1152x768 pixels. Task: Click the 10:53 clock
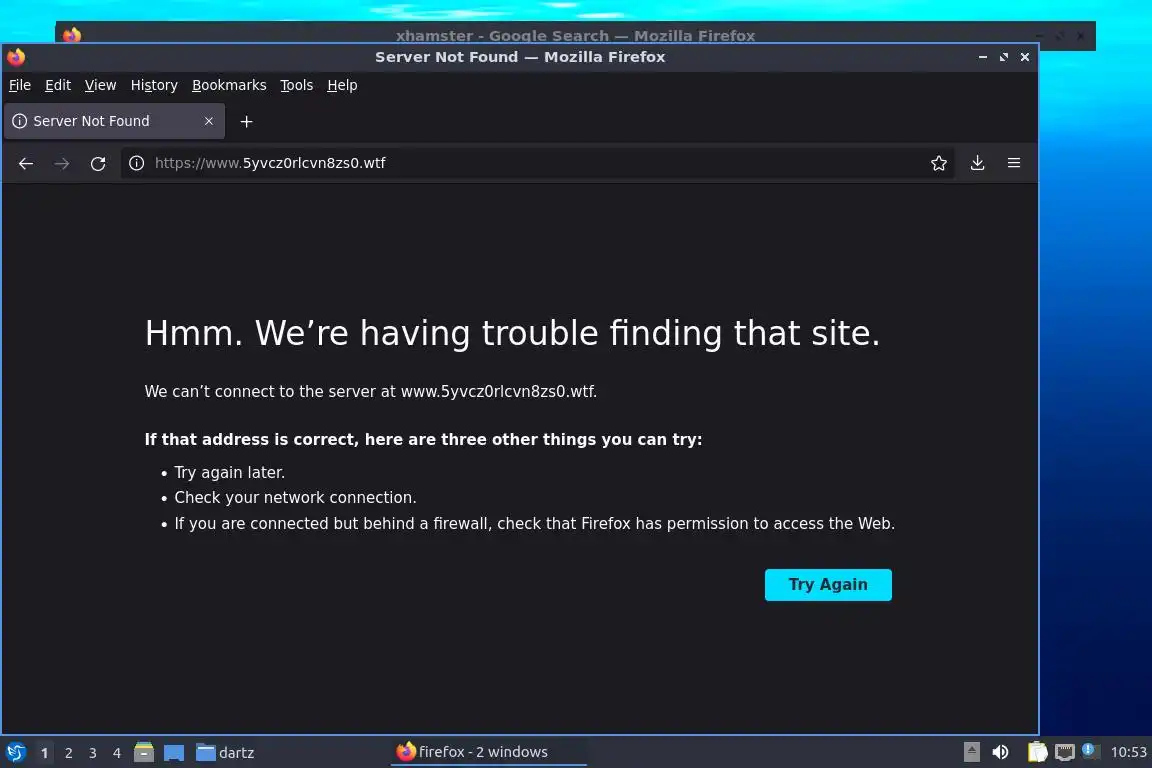pos(1128,753)
